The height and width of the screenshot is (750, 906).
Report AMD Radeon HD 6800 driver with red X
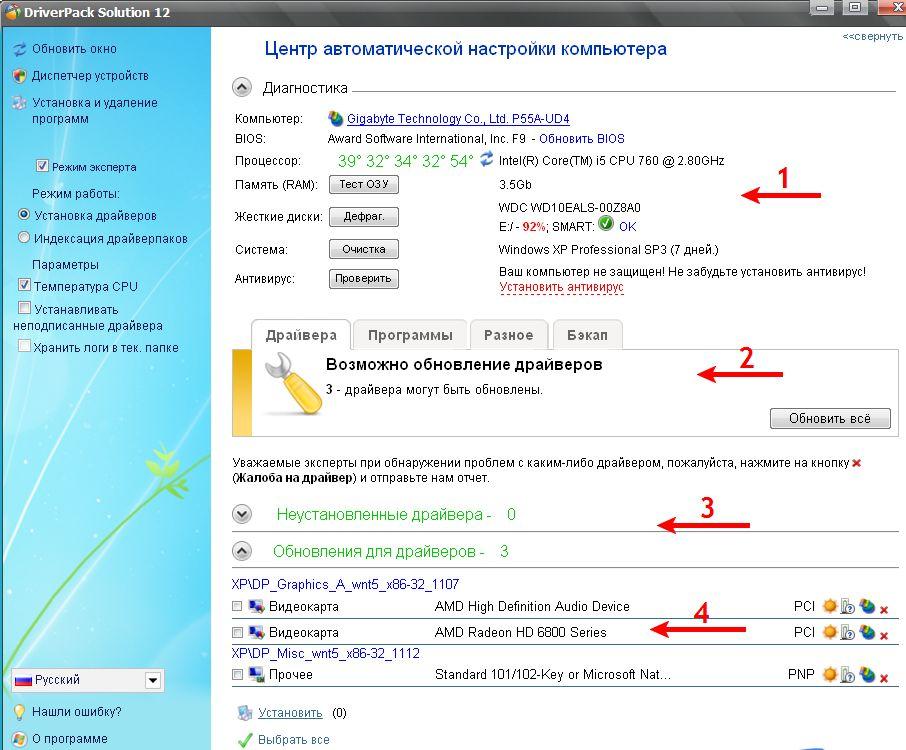pyautogui.click(x=883, y=636)
